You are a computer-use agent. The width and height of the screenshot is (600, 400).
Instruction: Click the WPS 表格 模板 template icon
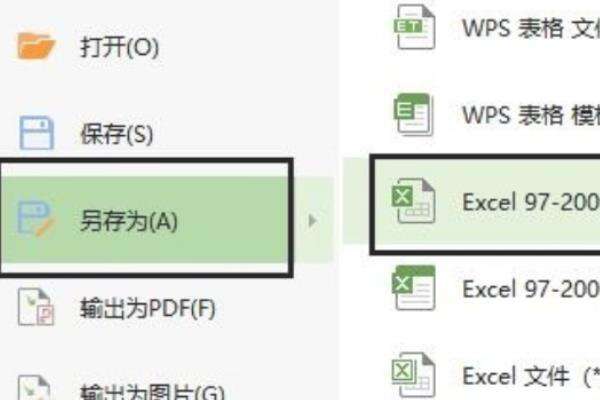[414, 114]
